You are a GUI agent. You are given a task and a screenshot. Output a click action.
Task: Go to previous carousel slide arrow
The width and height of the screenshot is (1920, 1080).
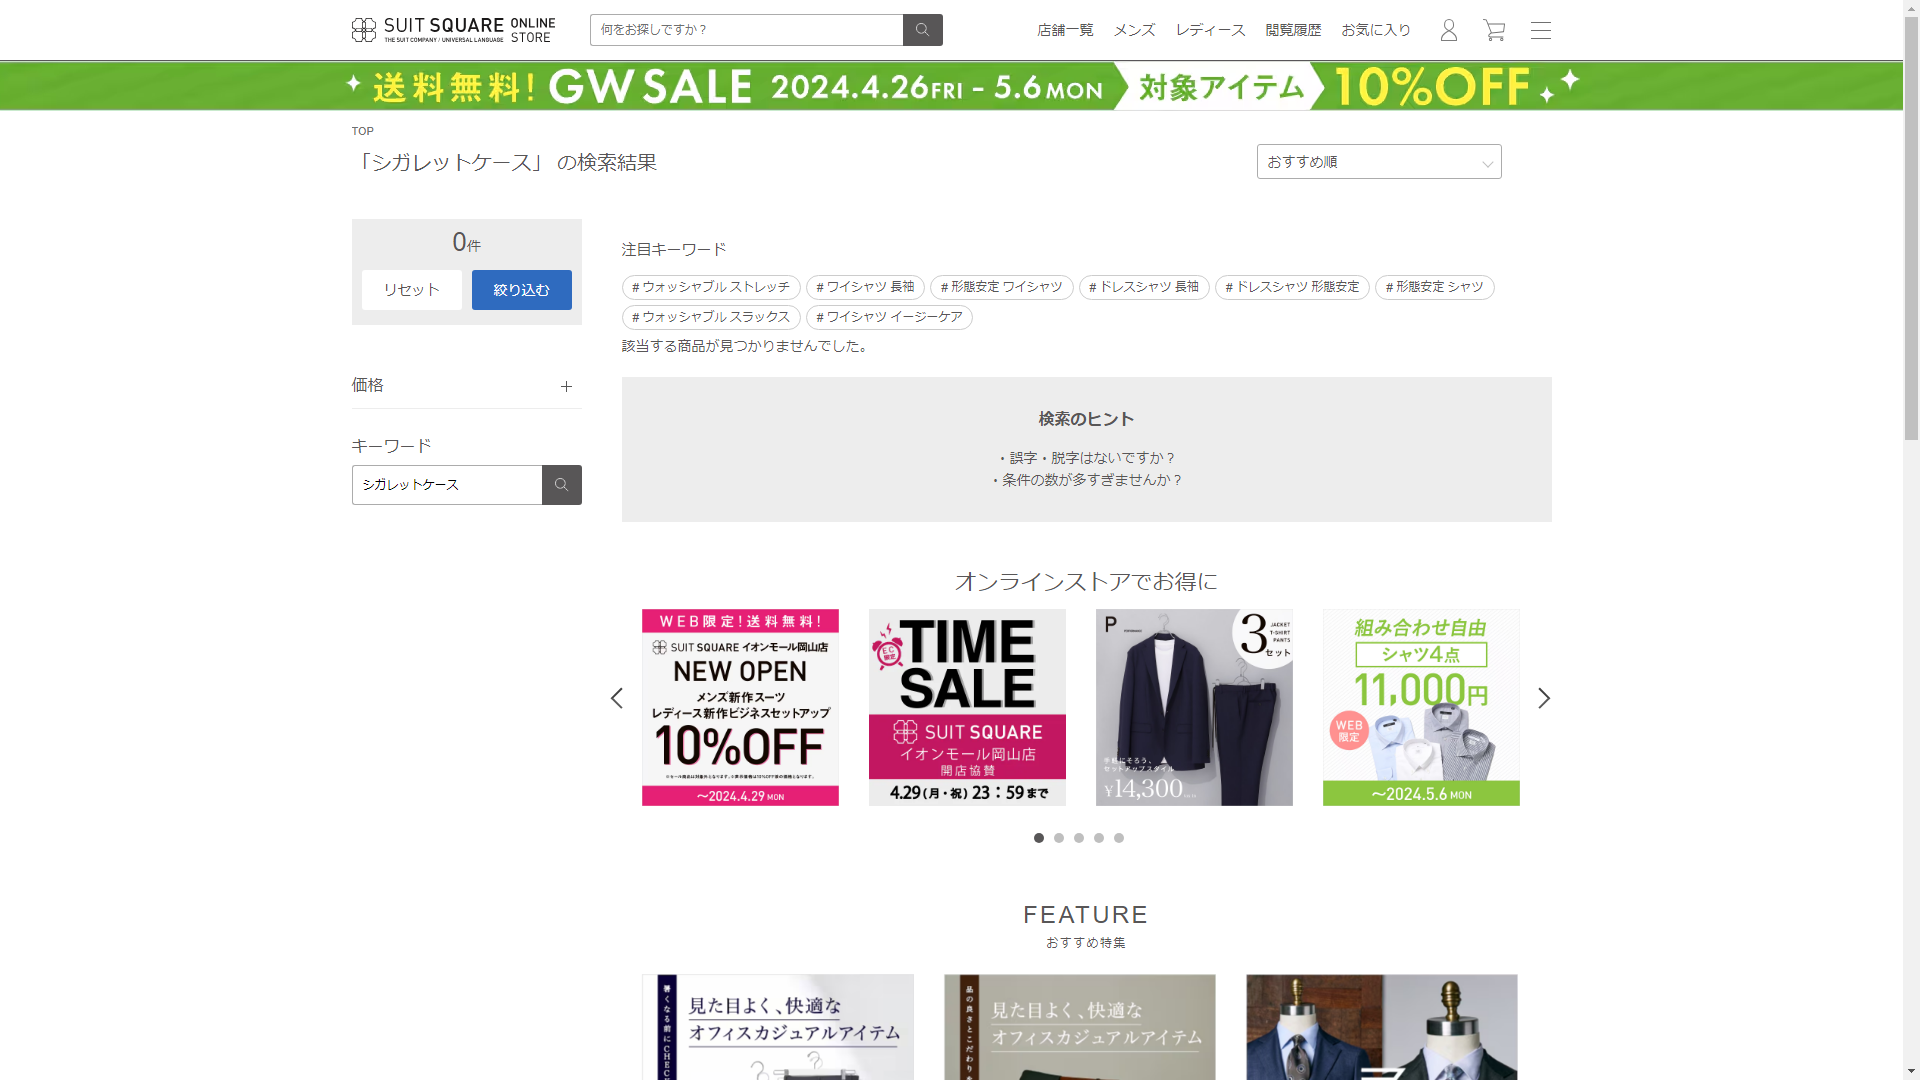coord(617,698)
